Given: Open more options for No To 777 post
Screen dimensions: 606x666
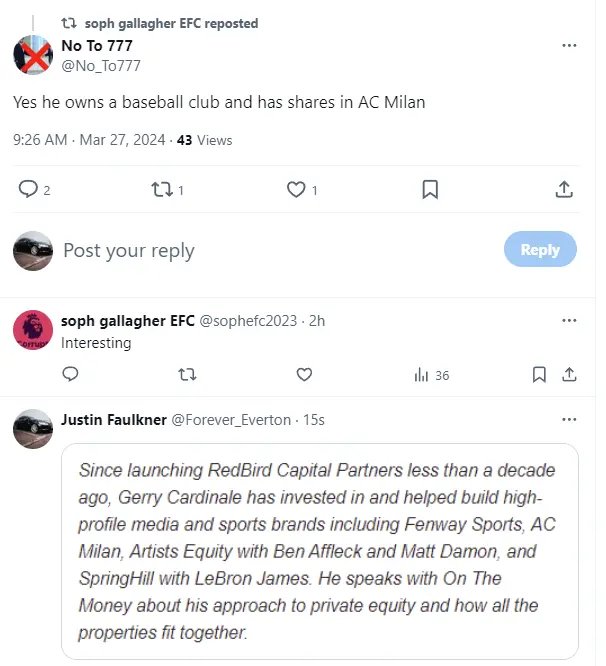Looking at the screenshot, I should point(569,46).
